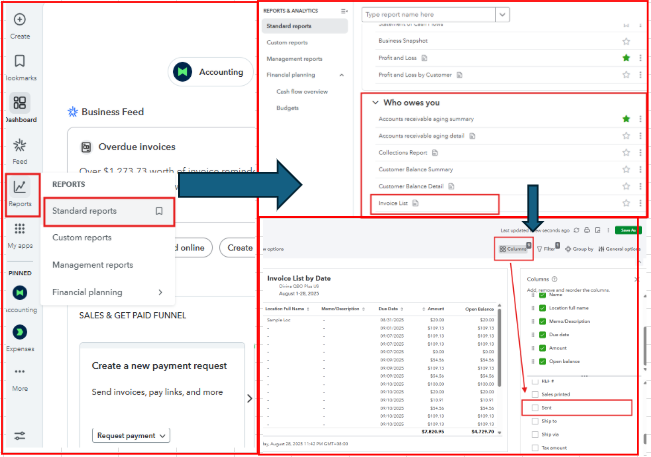The image size is (651, 457).
Task: Select Management reports in the Reports flyout
Action: point(93,265)
